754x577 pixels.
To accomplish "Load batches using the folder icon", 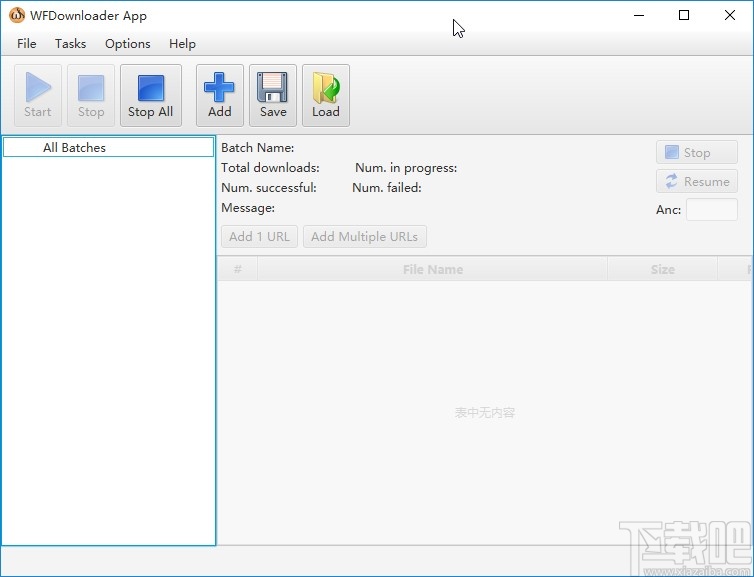I will pos(326,95).
